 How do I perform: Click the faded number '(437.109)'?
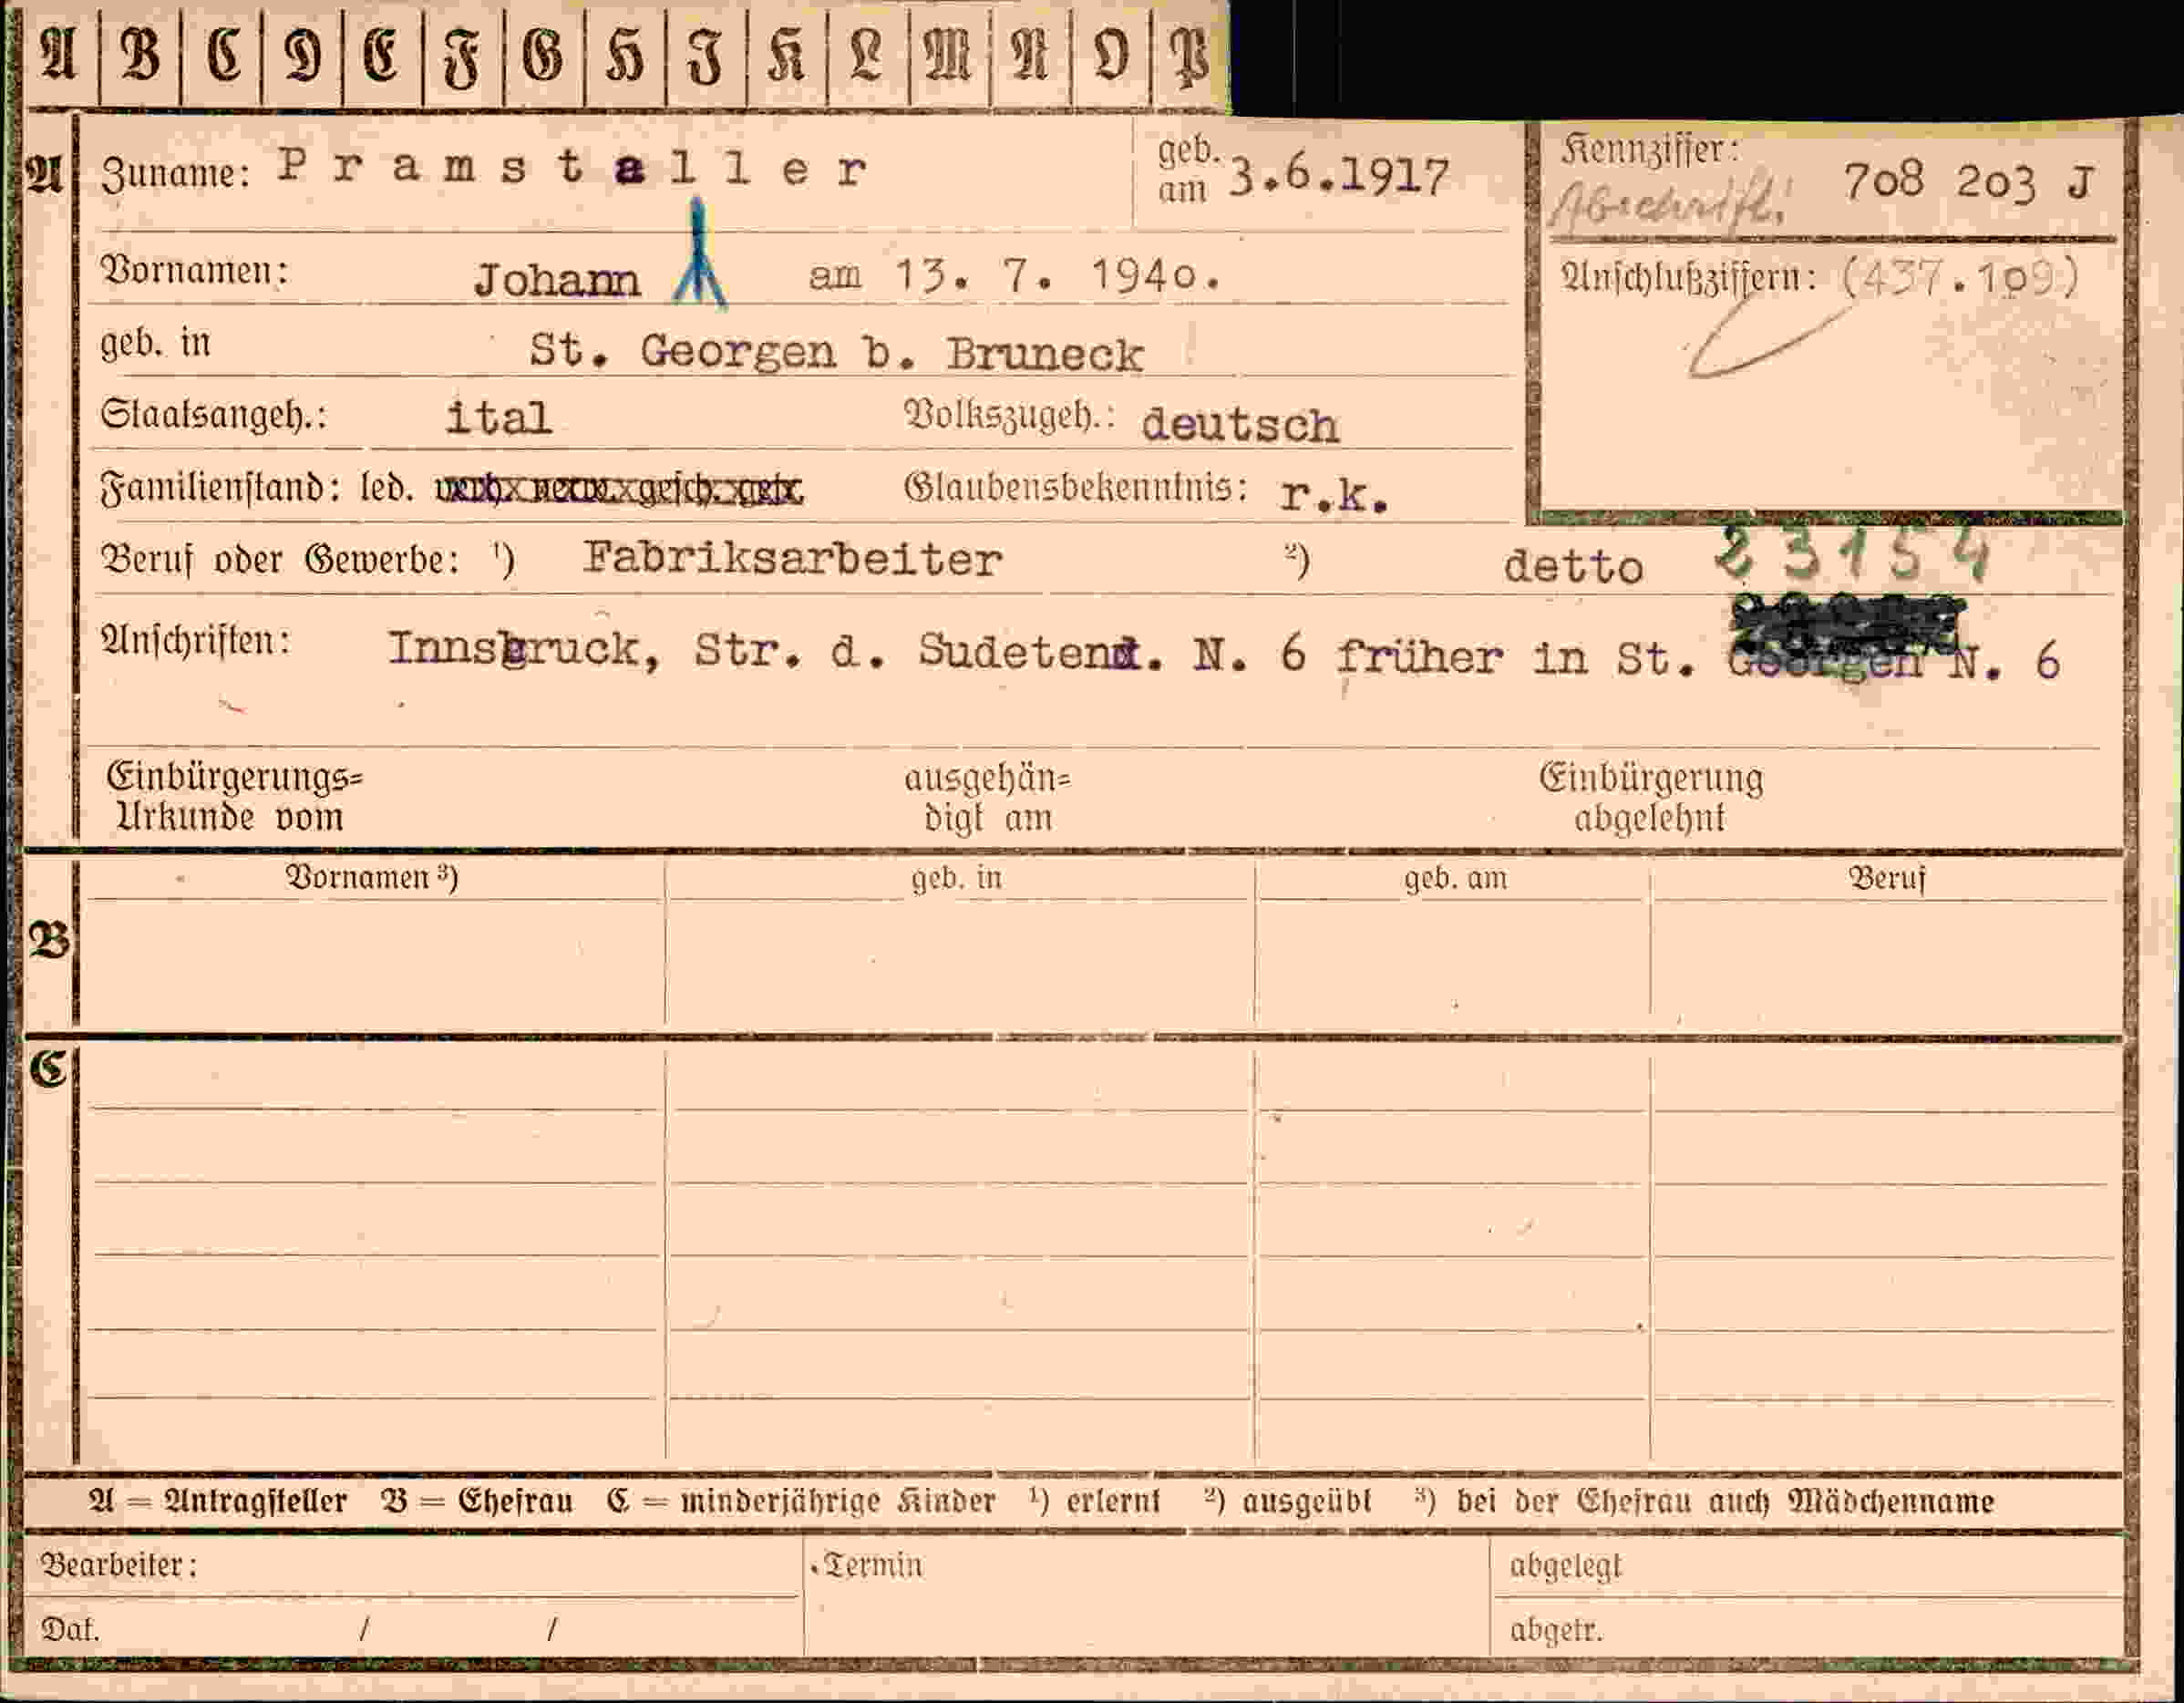[1959, 277]
